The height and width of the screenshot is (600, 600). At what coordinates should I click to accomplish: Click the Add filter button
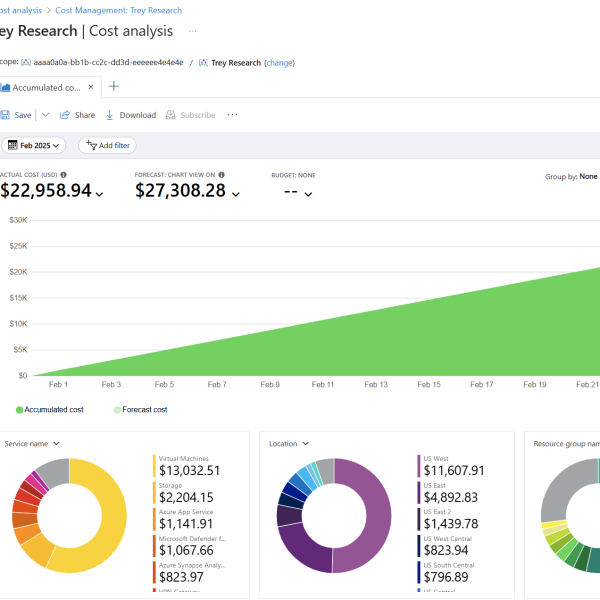[108, 145]
